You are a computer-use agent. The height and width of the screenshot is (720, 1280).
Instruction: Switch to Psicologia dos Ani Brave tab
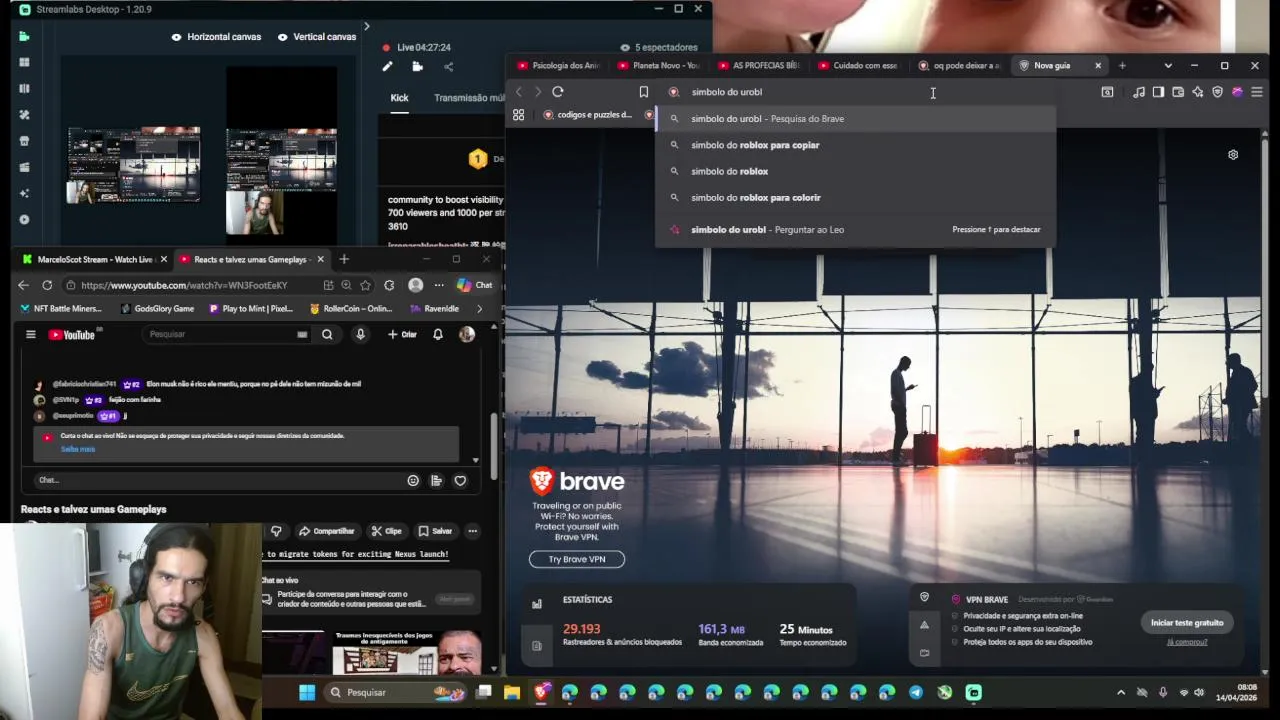pyautogui.click(x=558, y=66)
